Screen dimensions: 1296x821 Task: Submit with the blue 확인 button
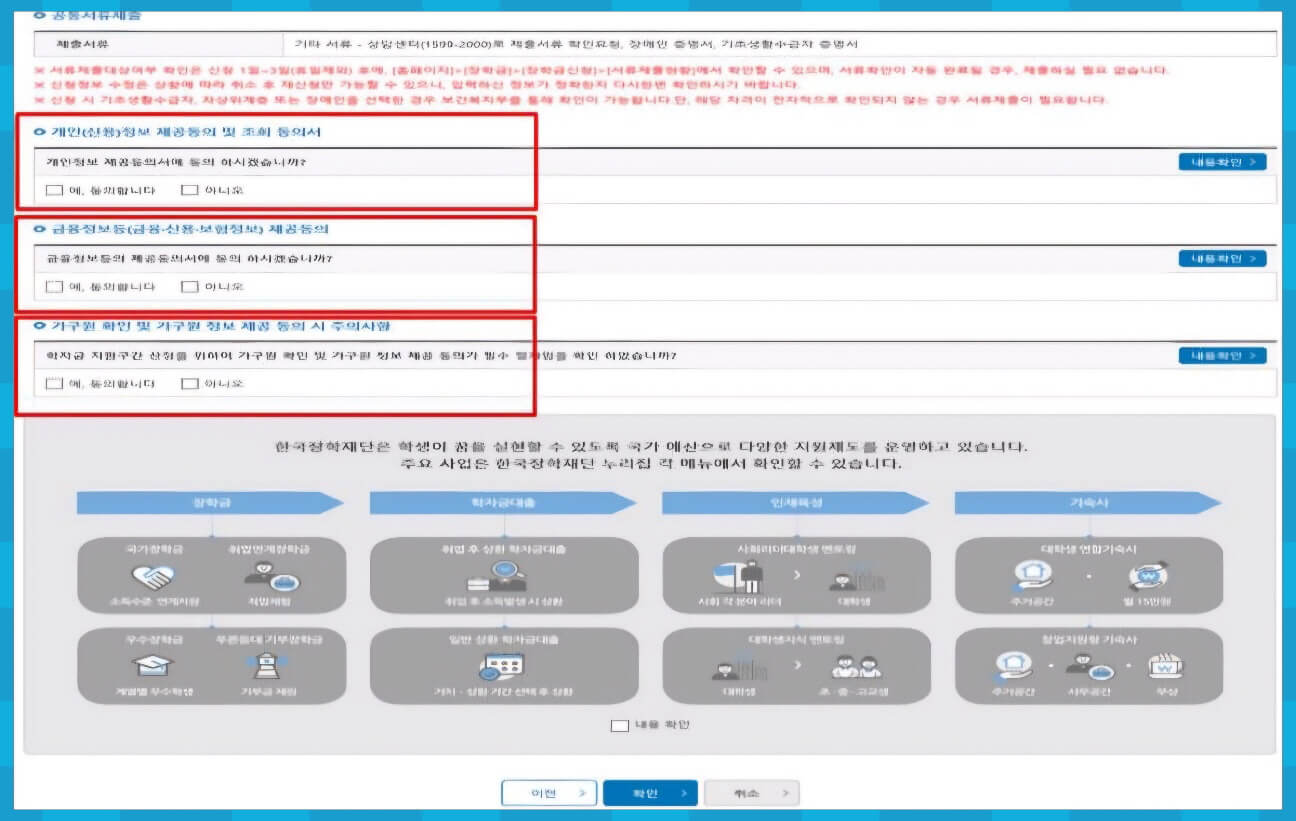pos(650,793)
